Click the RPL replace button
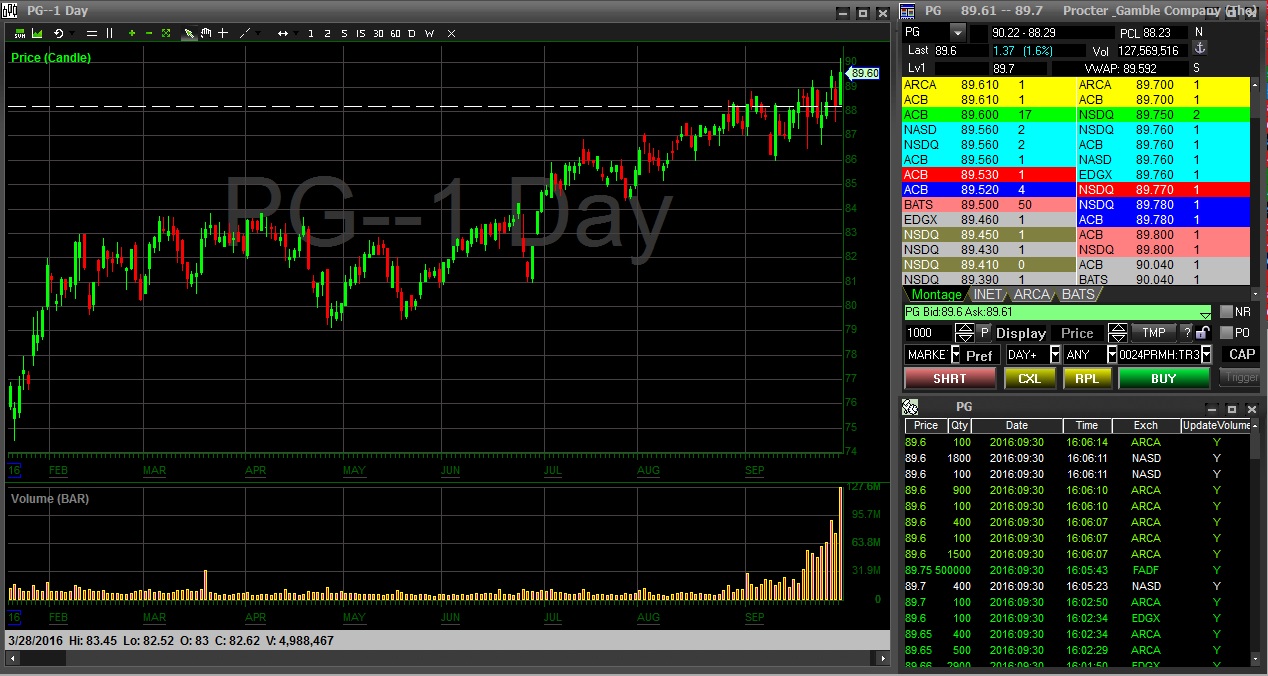 [1087, 379]
